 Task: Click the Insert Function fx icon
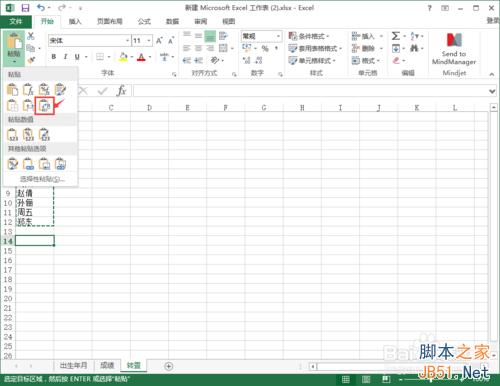coord(121,90)
